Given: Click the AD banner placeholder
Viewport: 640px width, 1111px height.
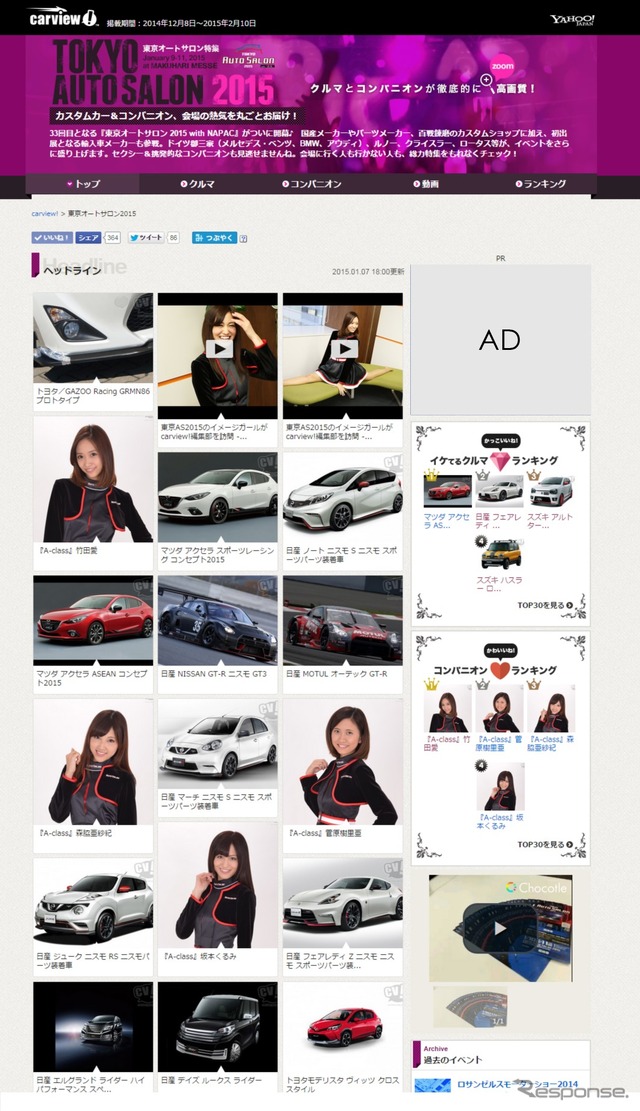Looking at the screenshot, I should point(500,340).
